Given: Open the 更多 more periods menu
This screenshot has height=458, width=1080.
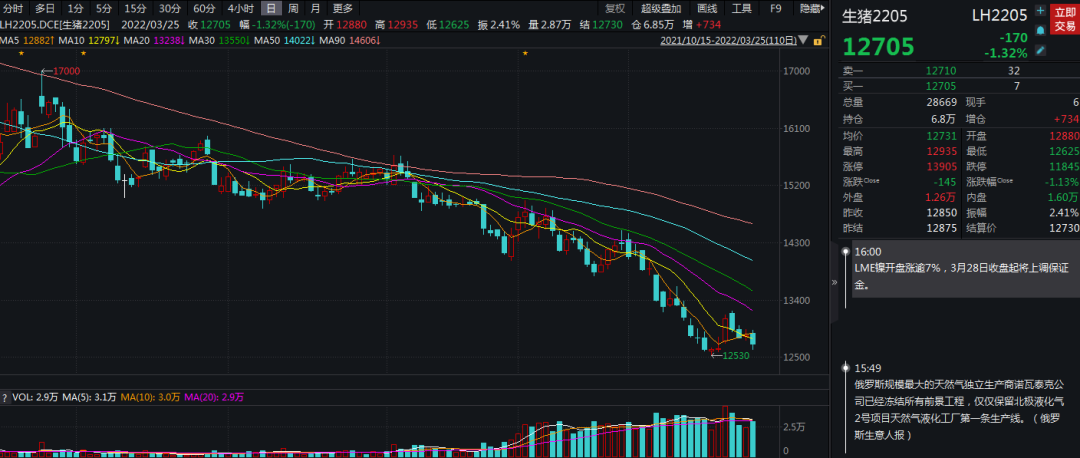Looking at the screenshot, I should point(342,9).
